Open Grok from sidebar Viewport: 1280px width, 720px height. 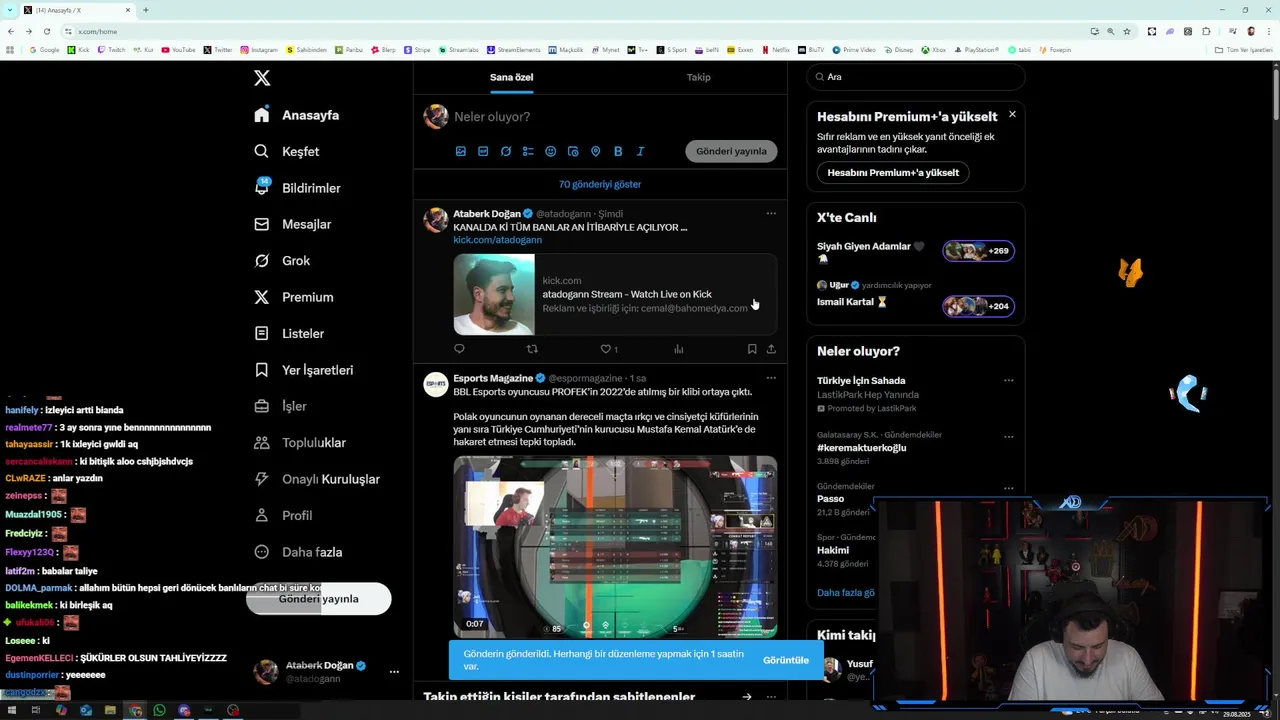coord(283,261)
